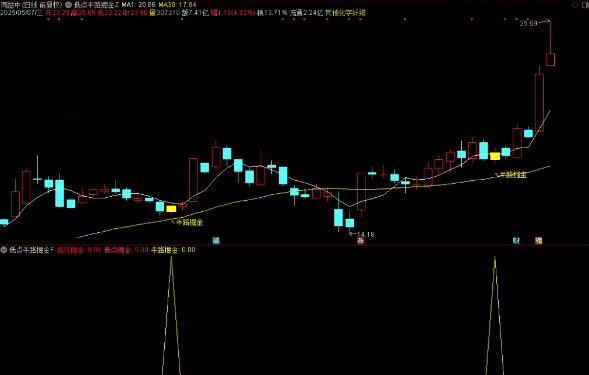Click the sub-chart indicator settings circle icon

4,249
